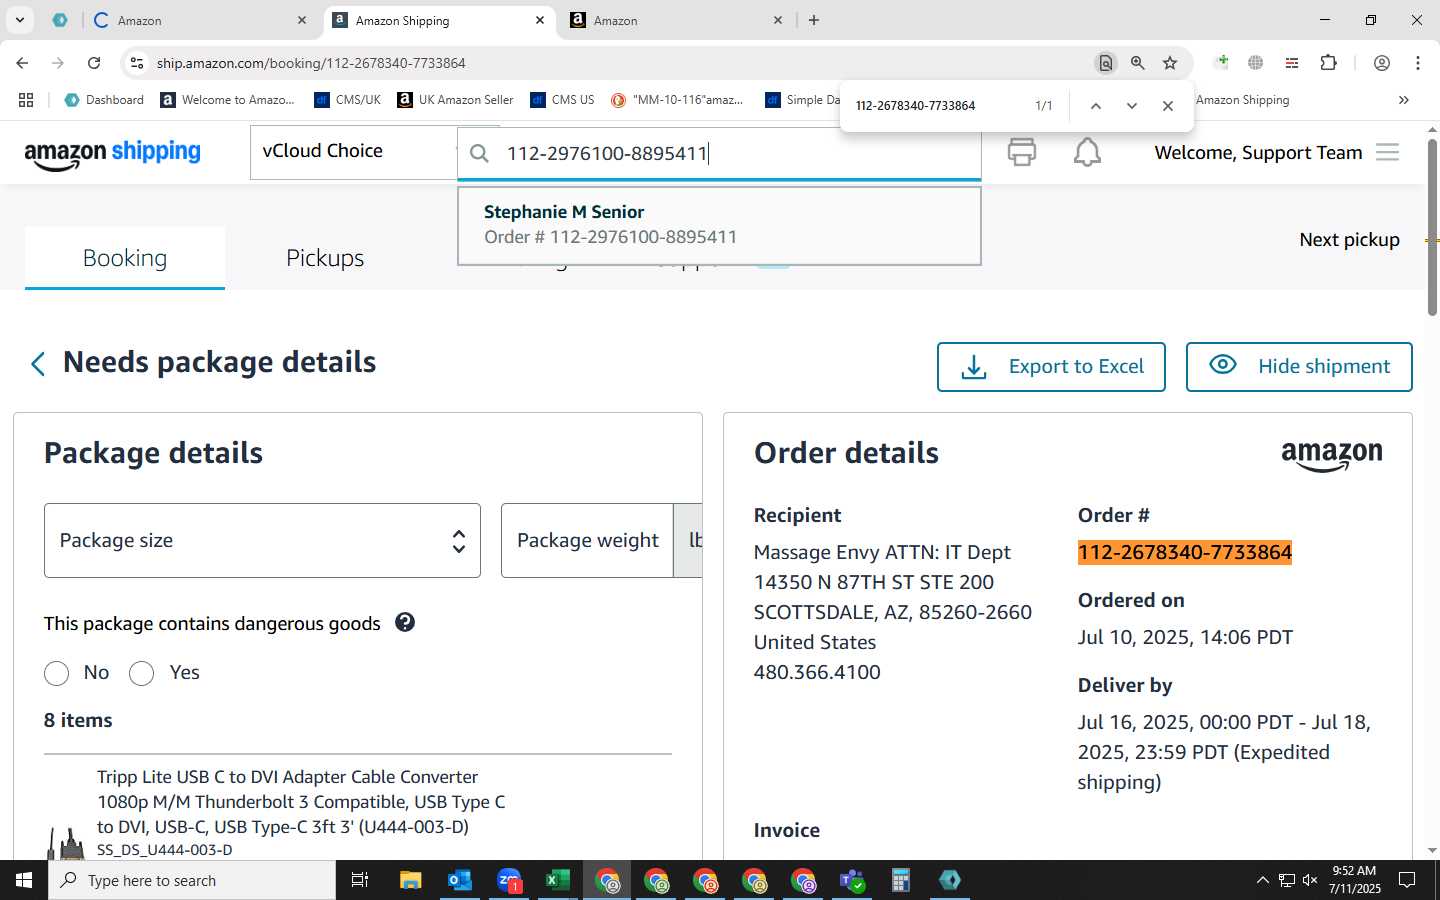This screenshot has height=900, width=1440.
Task: Open Task View on taskbar
Action: coord(360,880)
